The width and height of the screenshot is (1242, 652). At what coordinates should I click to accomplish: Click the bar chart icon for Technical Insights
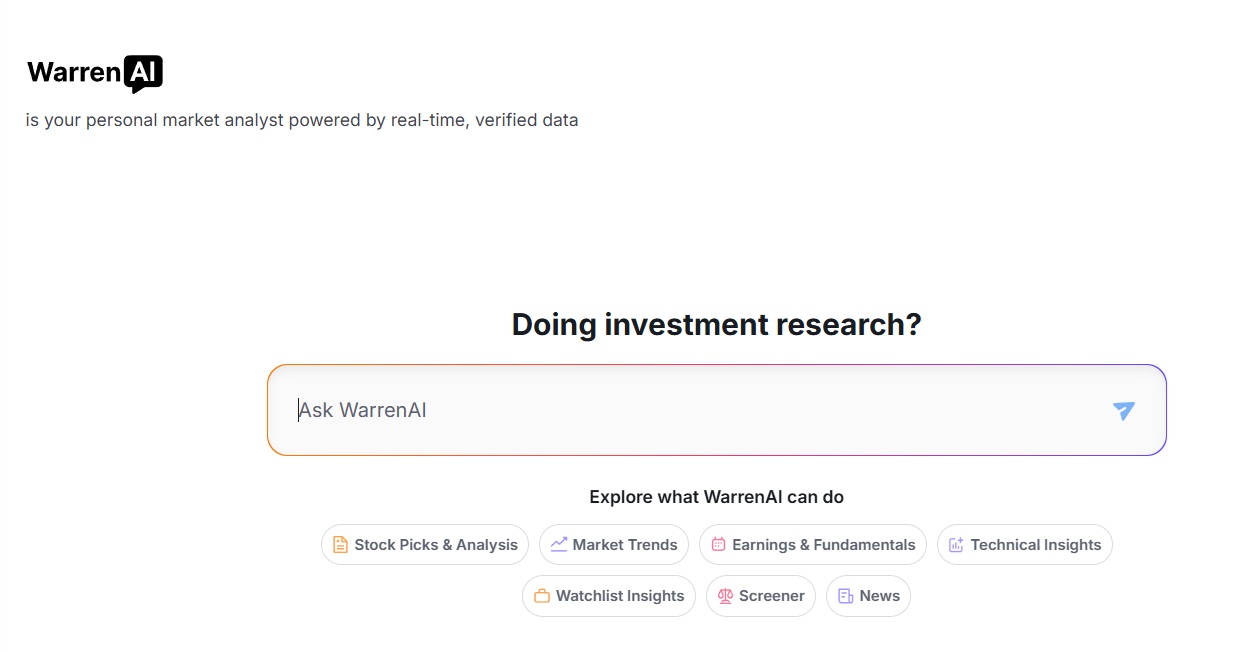956,545
